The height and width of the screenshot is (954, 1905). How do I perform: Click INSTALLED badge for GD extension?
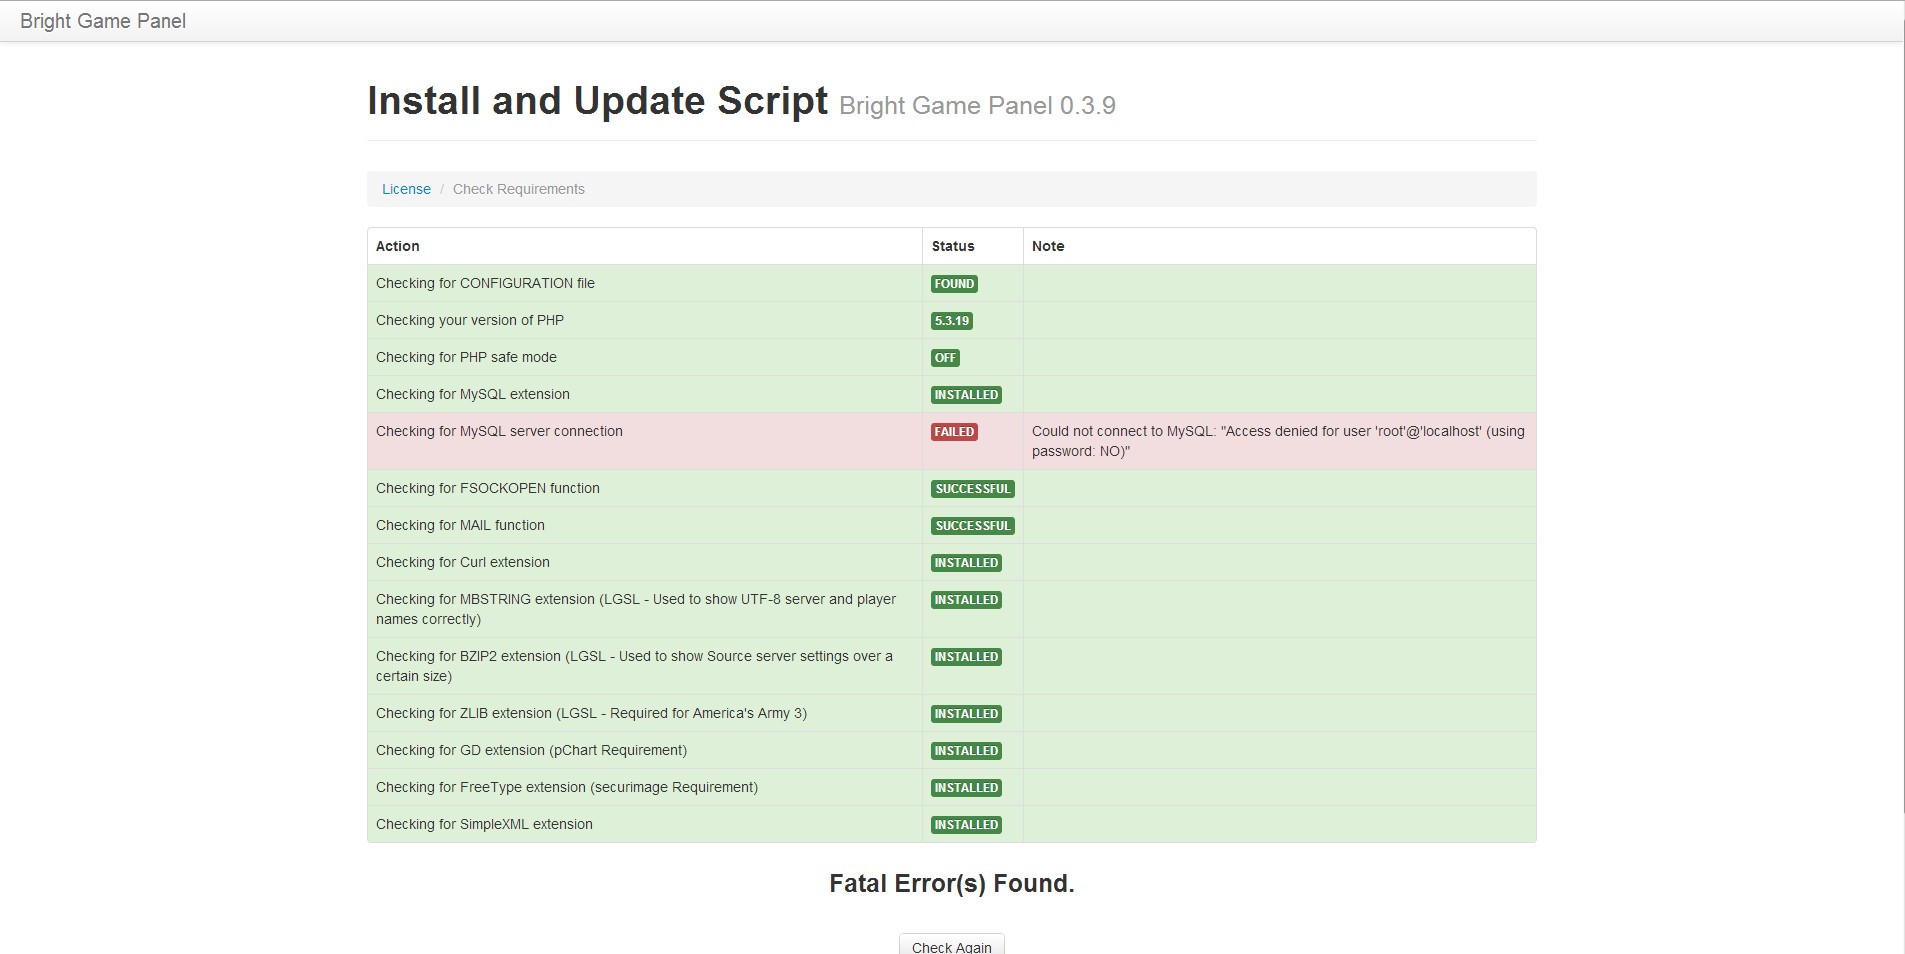tap(966, 751)
